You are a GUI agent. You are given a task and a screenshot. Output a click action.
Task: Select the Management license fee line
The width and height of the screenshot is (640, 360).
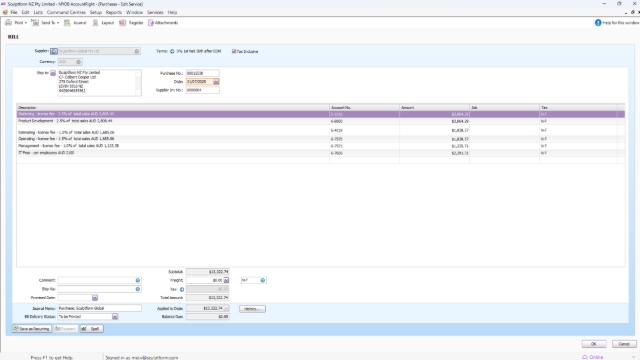(320, 146)
